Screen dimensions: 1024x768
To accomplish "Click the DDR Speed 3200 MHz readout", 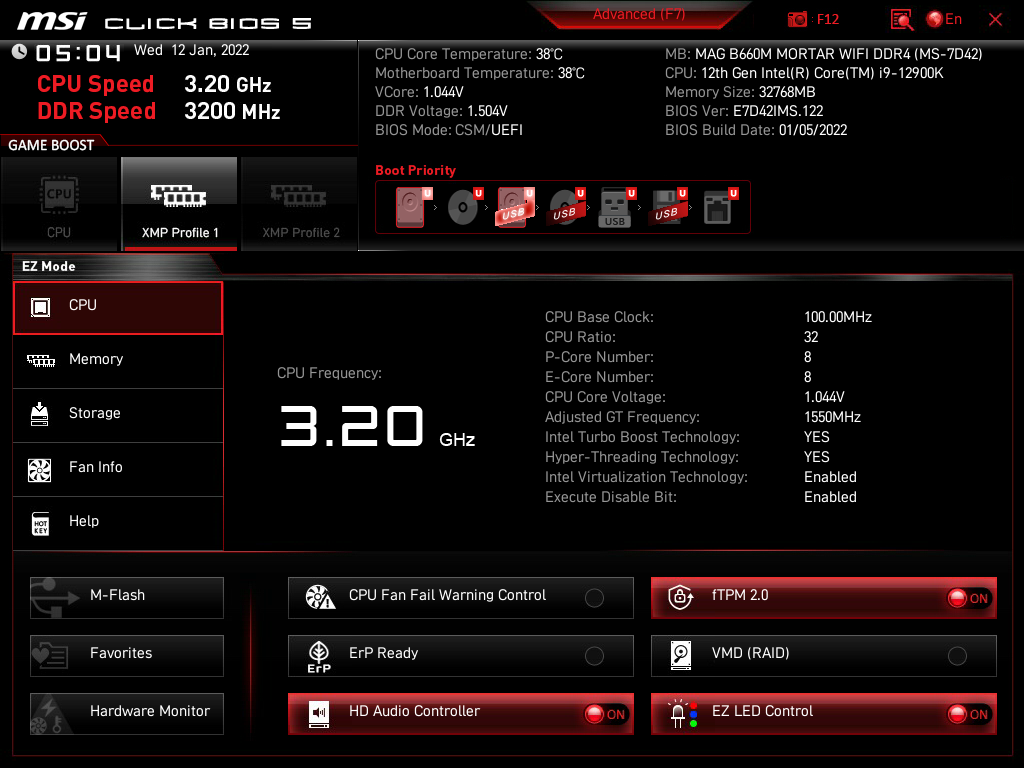I will point(159,111).
